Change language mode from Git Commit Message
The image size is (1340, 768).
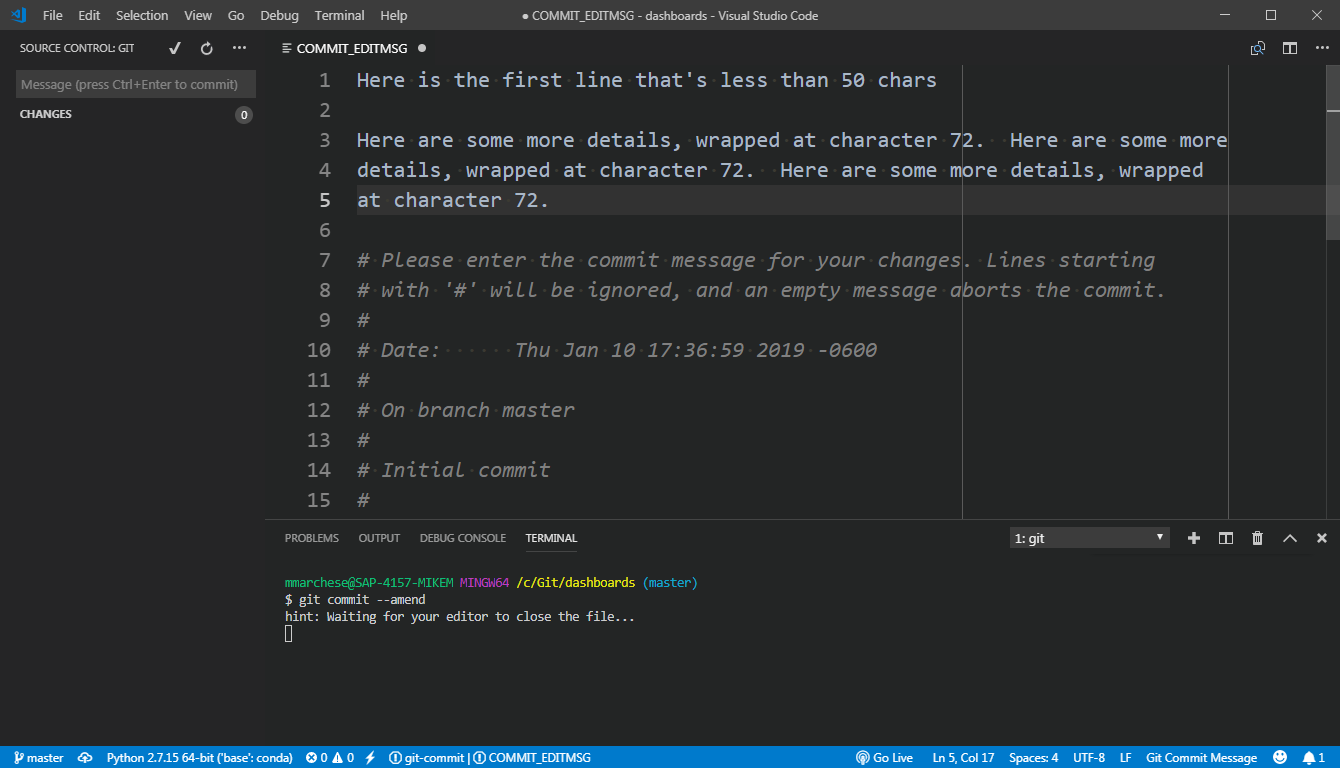click(x=1201, y=757)
